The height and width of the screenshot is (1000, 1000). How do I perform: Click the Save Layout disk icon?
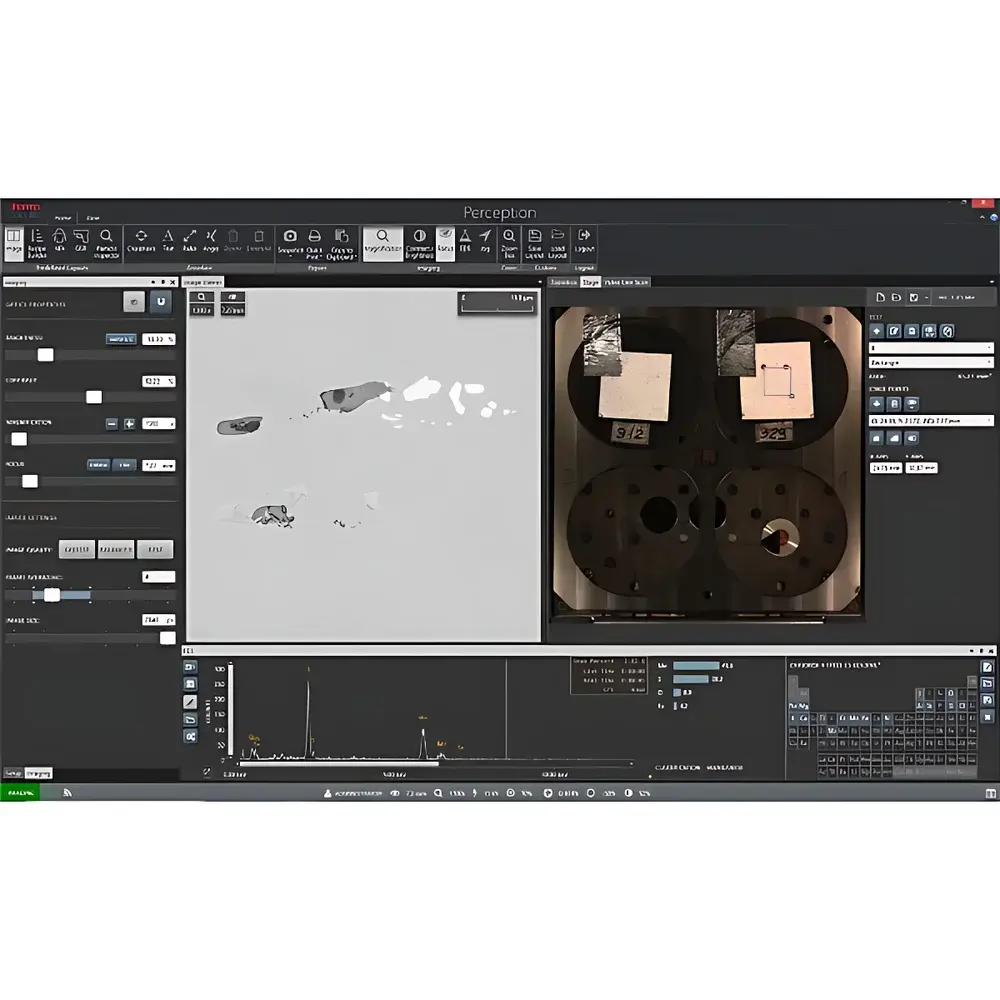click(534, 242)
